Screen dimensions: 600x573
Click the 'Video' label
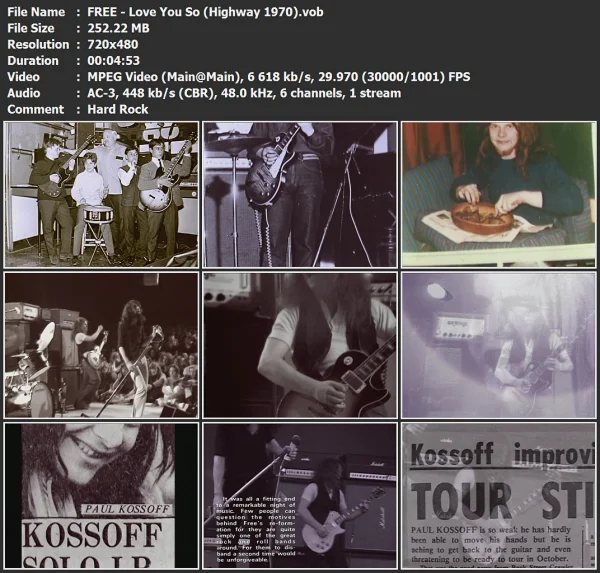[x=23, y=77]
